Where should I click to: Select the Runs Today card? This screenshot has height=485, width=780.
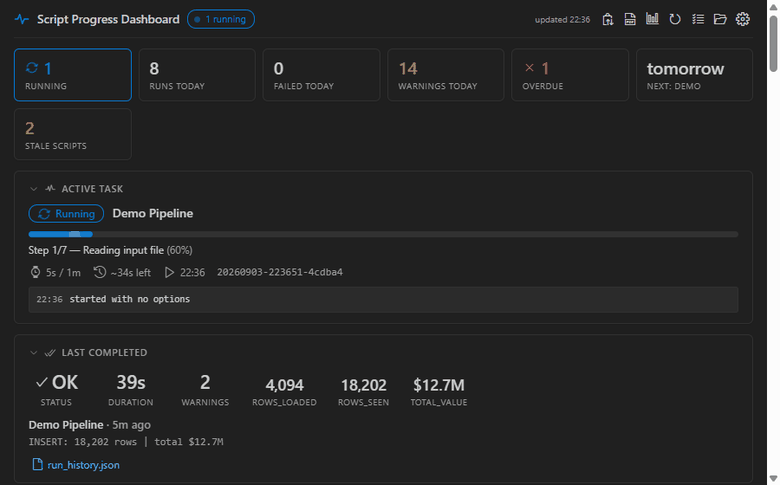point(197,75)
